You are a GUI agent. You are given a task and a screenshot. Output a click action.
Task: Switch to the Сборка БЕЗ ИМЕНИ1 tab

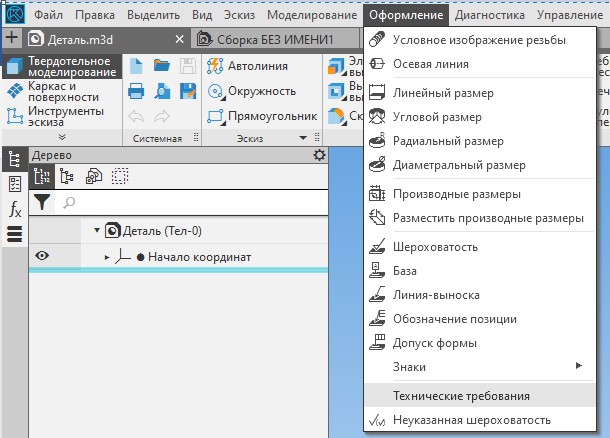tap(275, 39)
